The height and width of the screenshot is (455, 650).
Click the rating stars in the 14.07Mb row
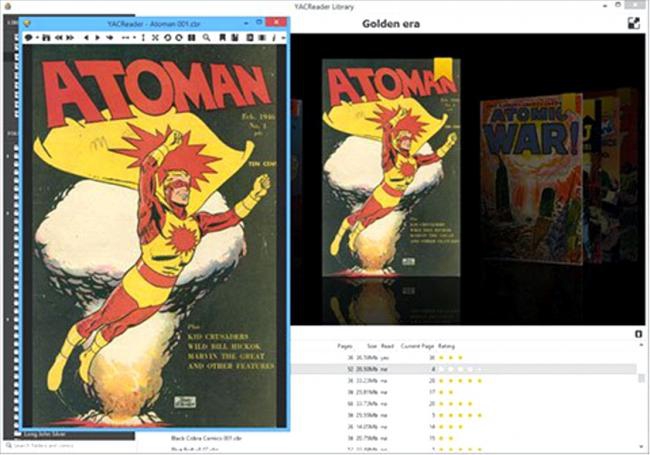click(x=451, y=427)
